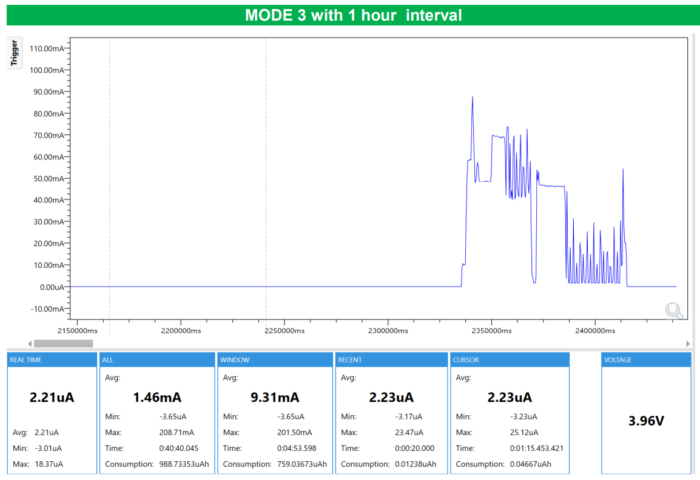This screenshot has width=700, height=480.
Task: Select the left dashed cursor line
Action: 109,180
